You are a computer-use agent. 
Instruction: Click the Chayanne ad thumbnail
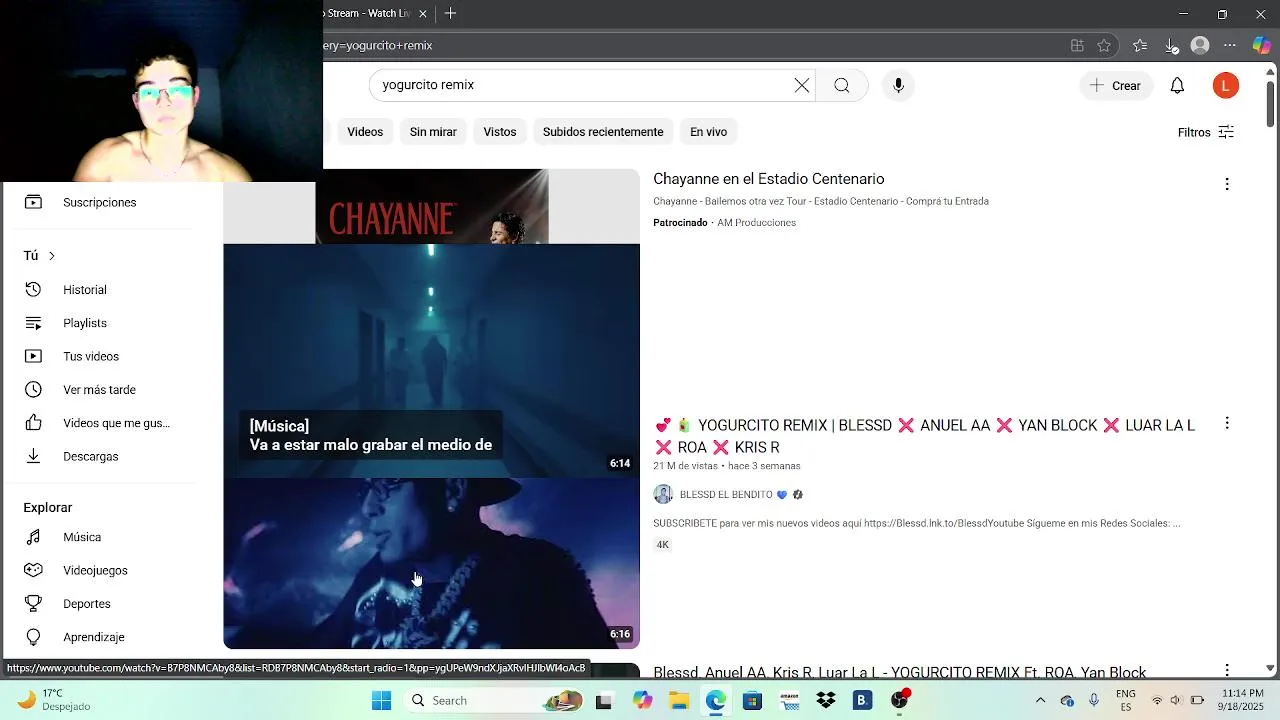(431, 206)
